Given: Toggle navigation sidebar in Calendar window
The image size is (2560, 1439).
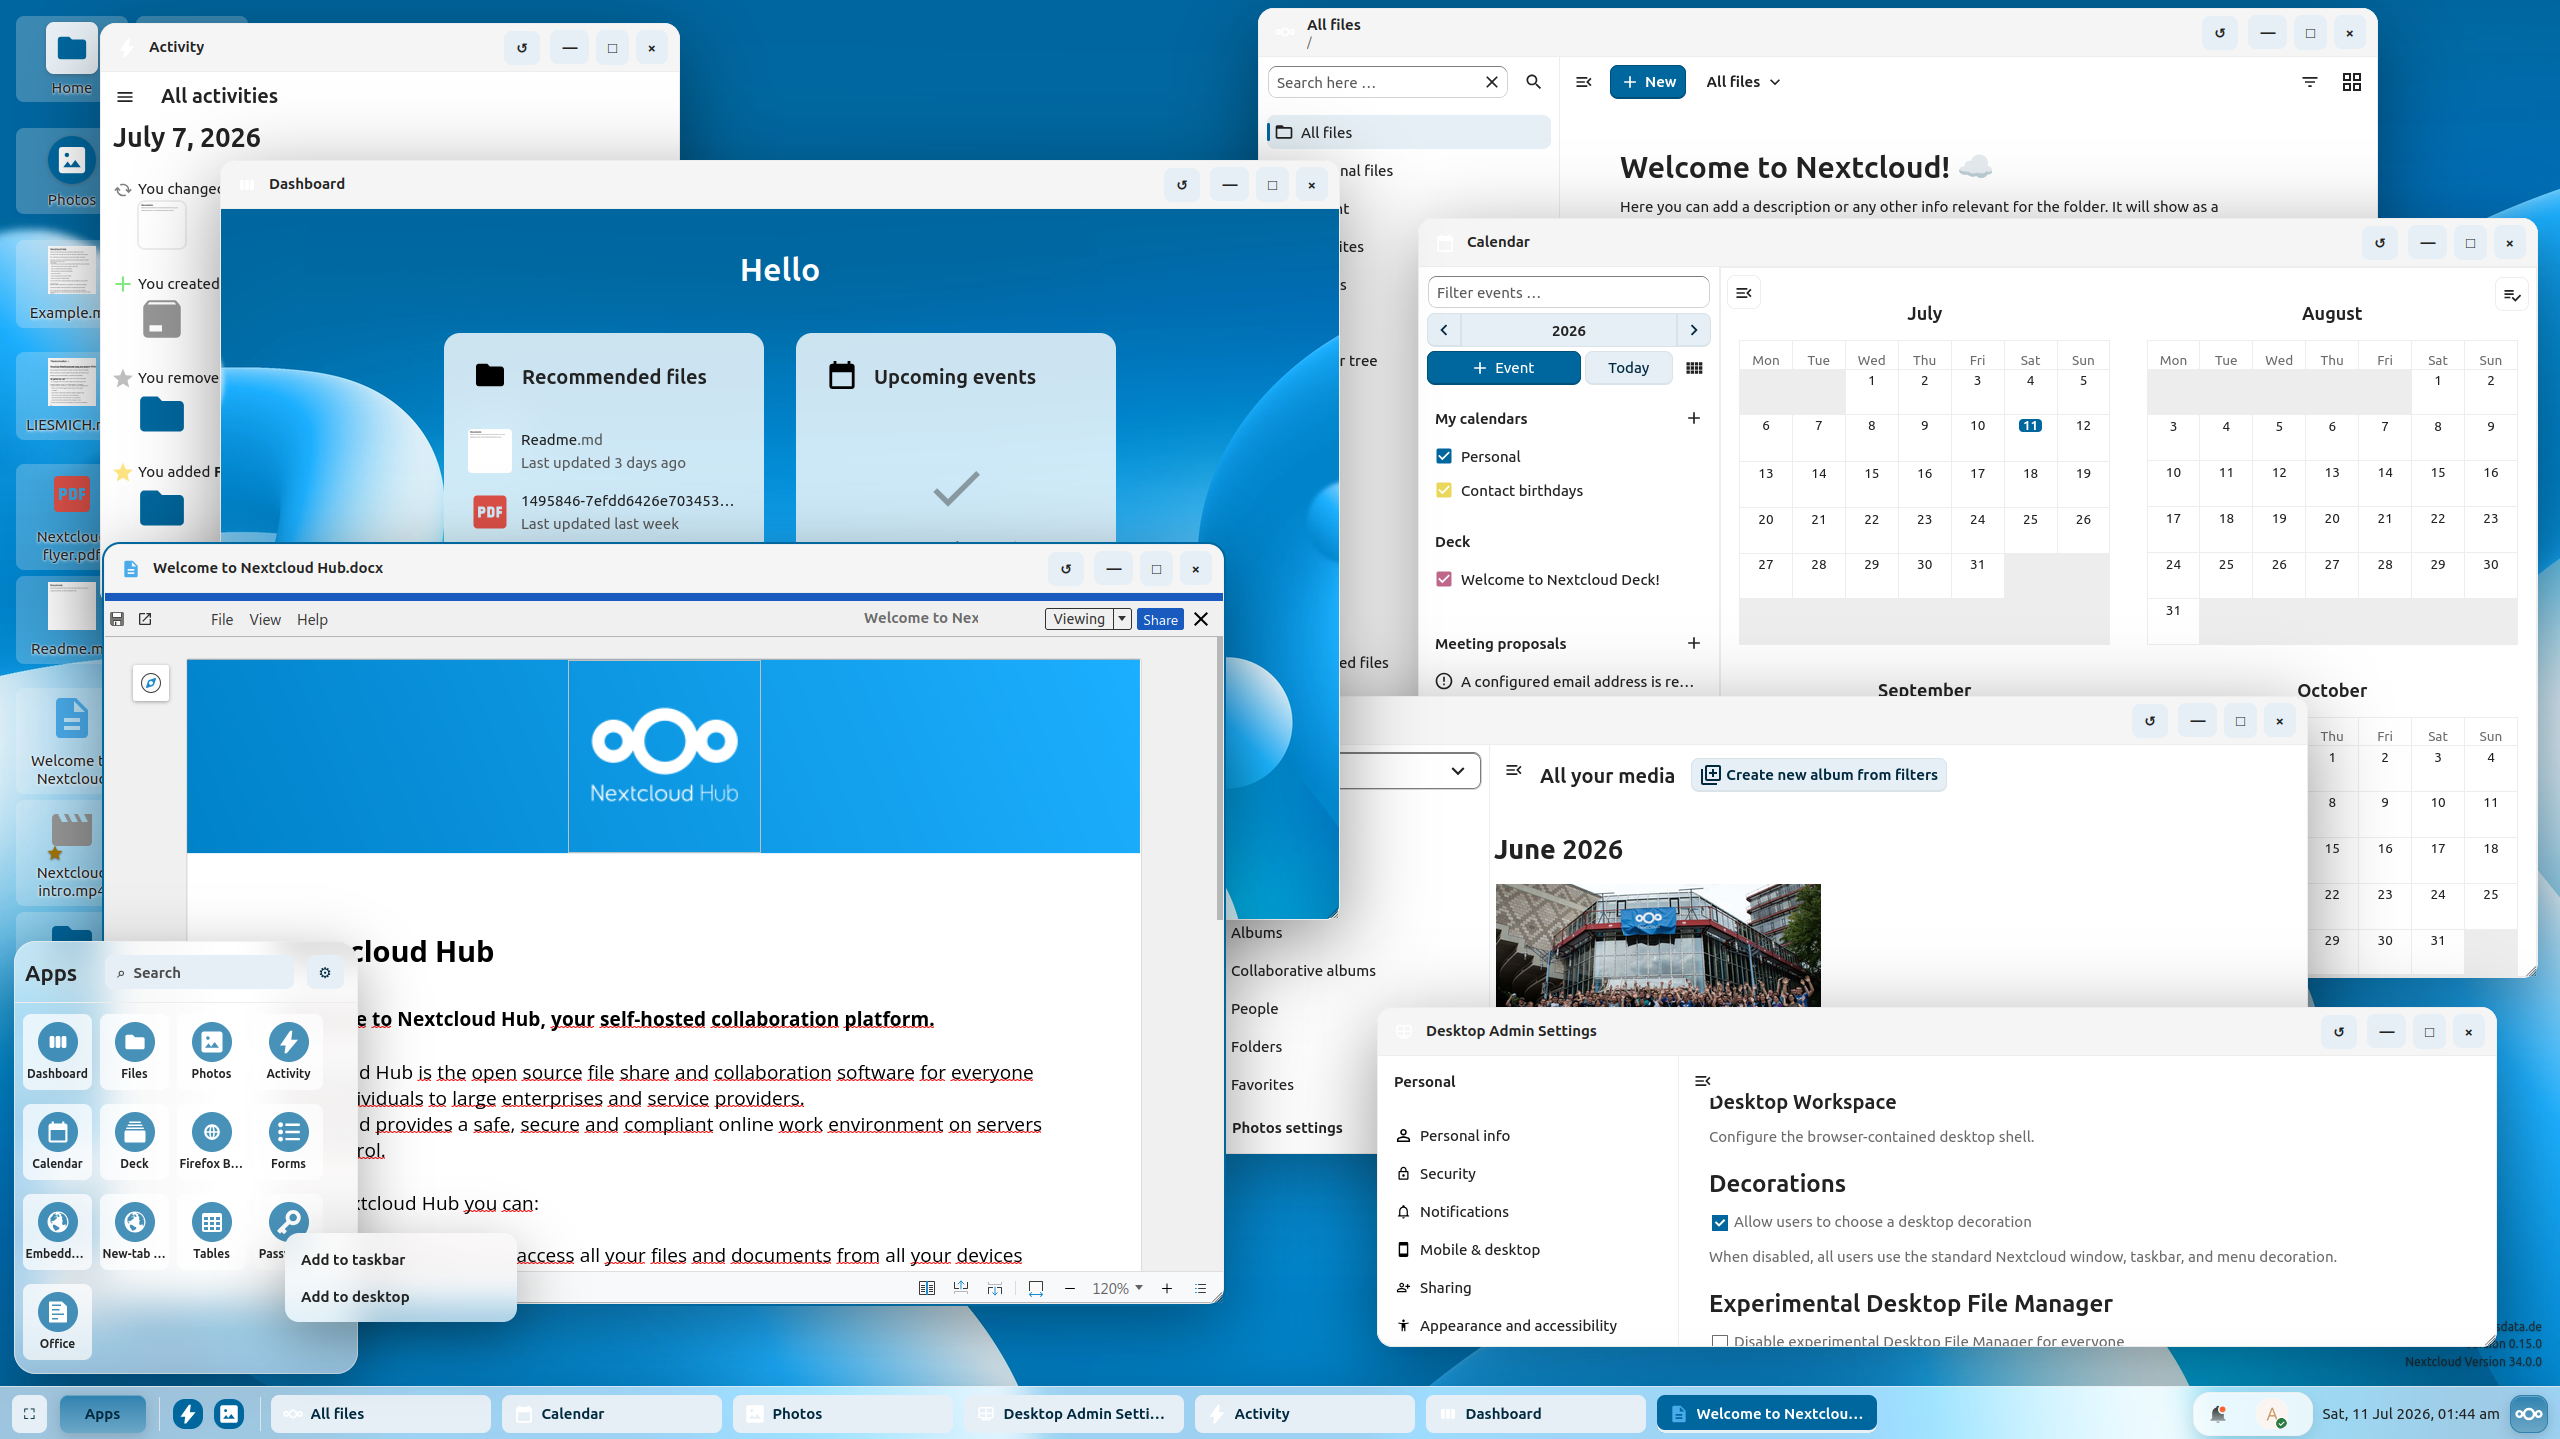Looking at the screenshot, I should (1744, 292).
